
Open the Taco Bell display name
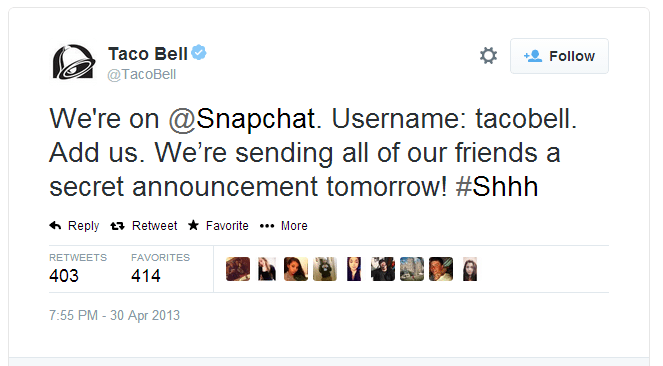(x=148, y=54)
